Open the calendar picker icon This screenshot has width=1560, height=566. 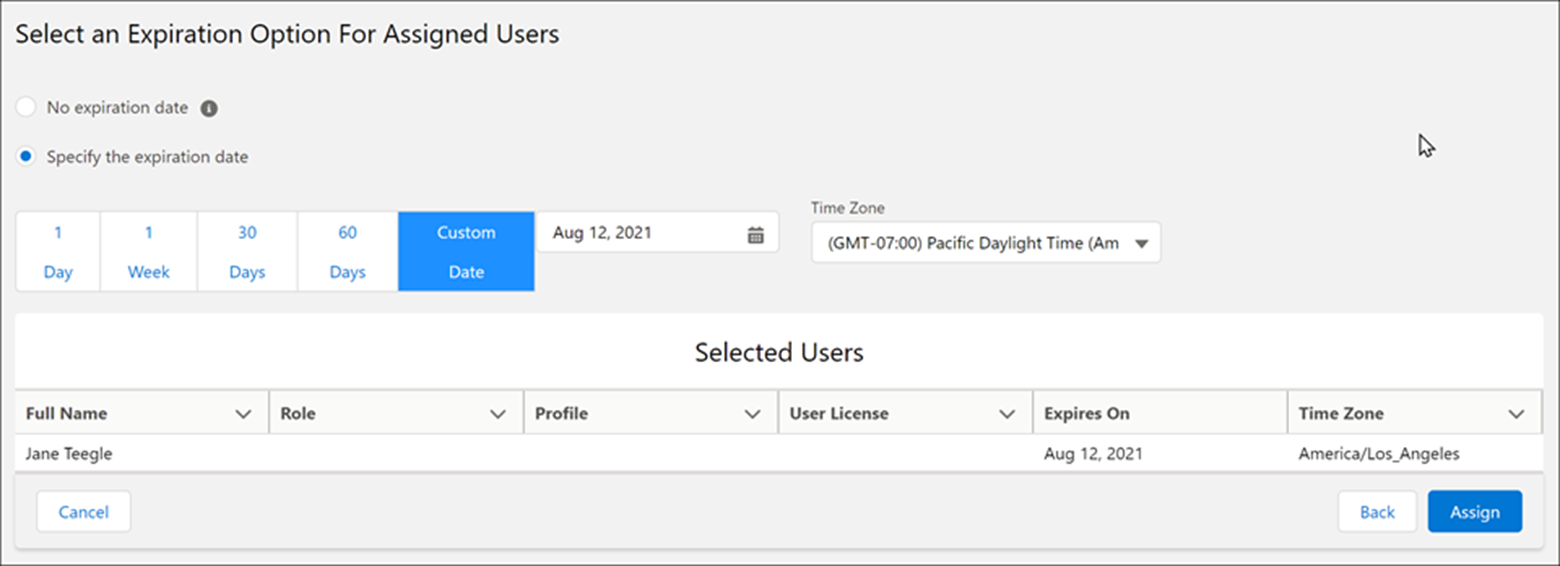[756, 234]
